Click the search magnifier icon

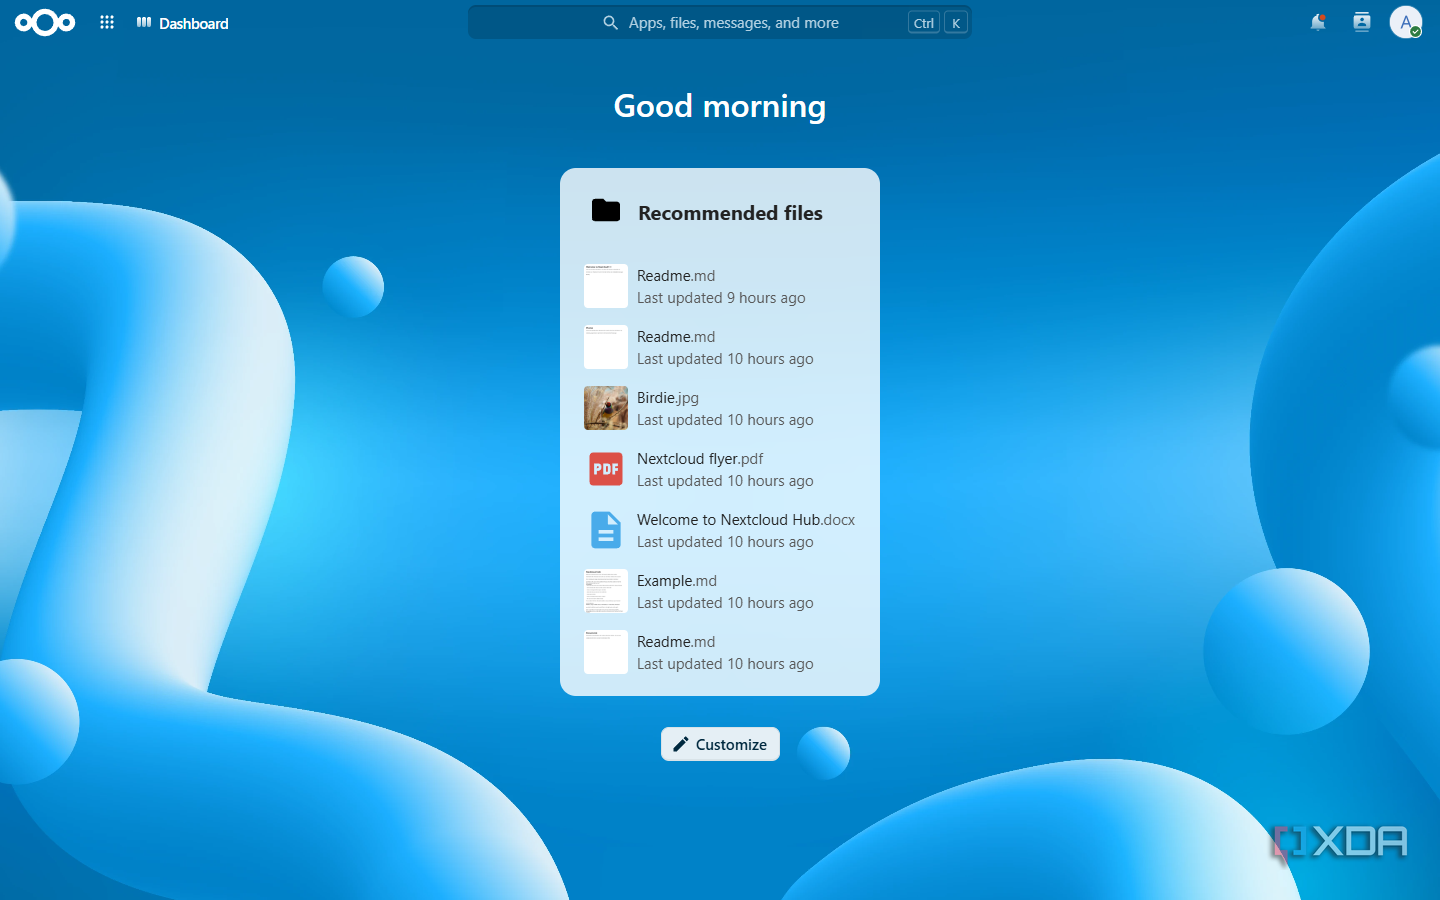610,22
